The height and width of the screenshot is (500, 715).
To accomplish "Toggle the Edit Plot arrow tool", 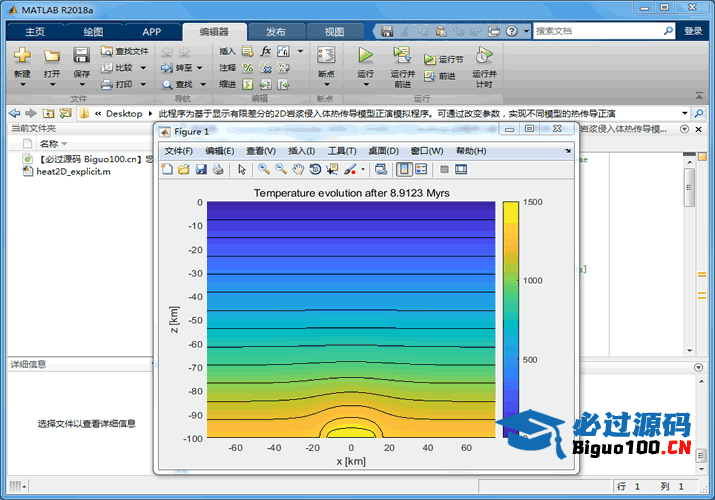I will tap(241, 169).
